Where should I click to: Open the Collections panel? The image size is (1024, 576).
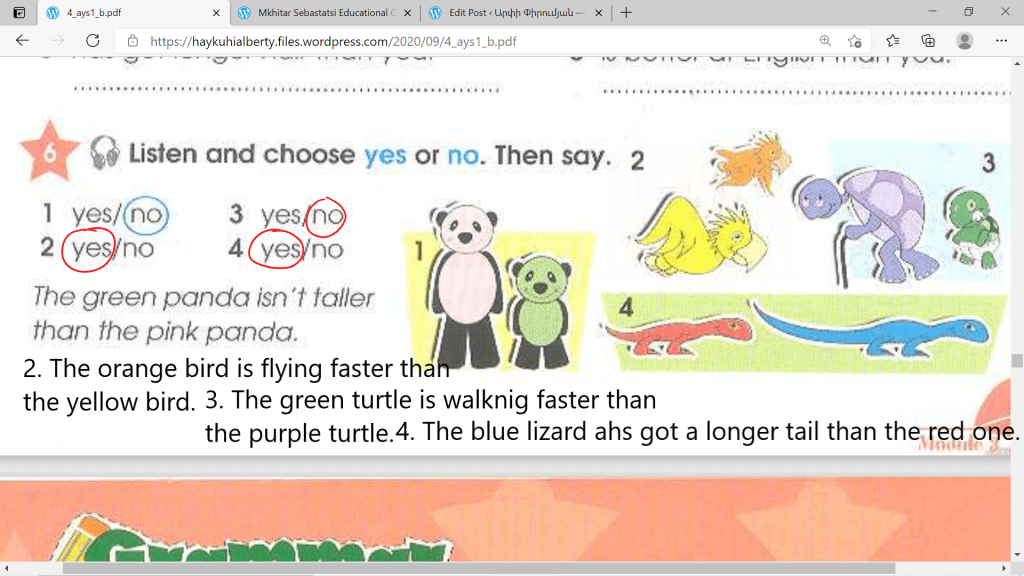928,41
